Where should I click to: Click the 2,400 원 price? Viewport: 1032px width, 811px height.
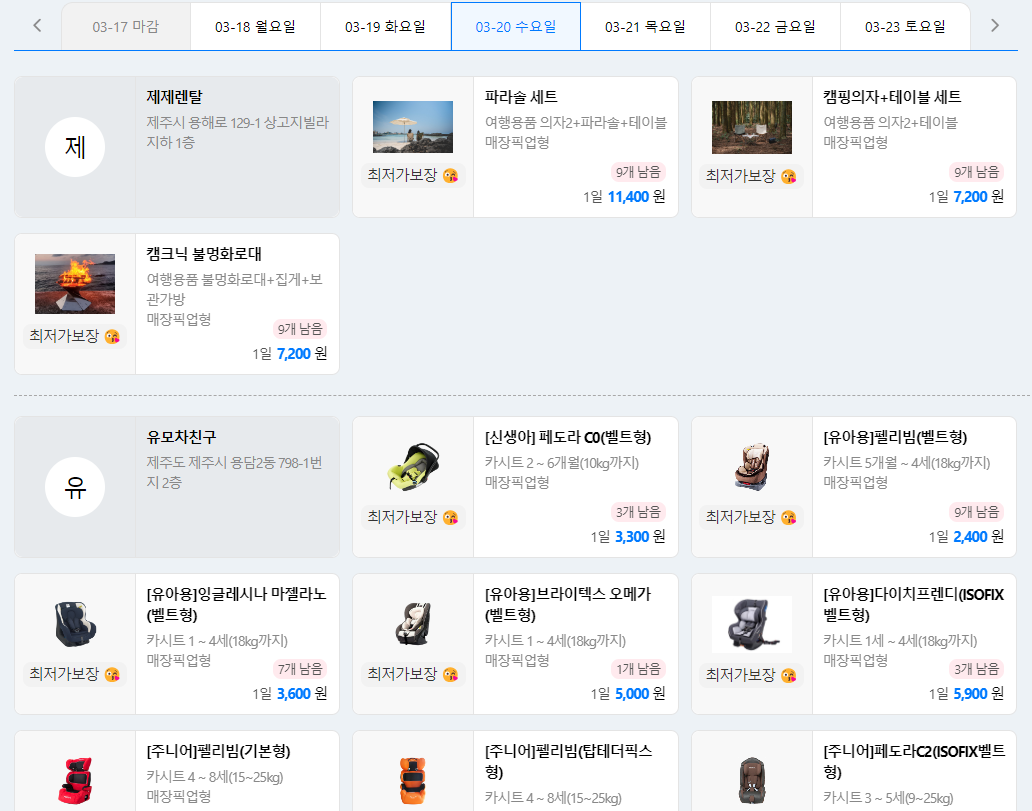pyautogui.click(x=979, y=537)
